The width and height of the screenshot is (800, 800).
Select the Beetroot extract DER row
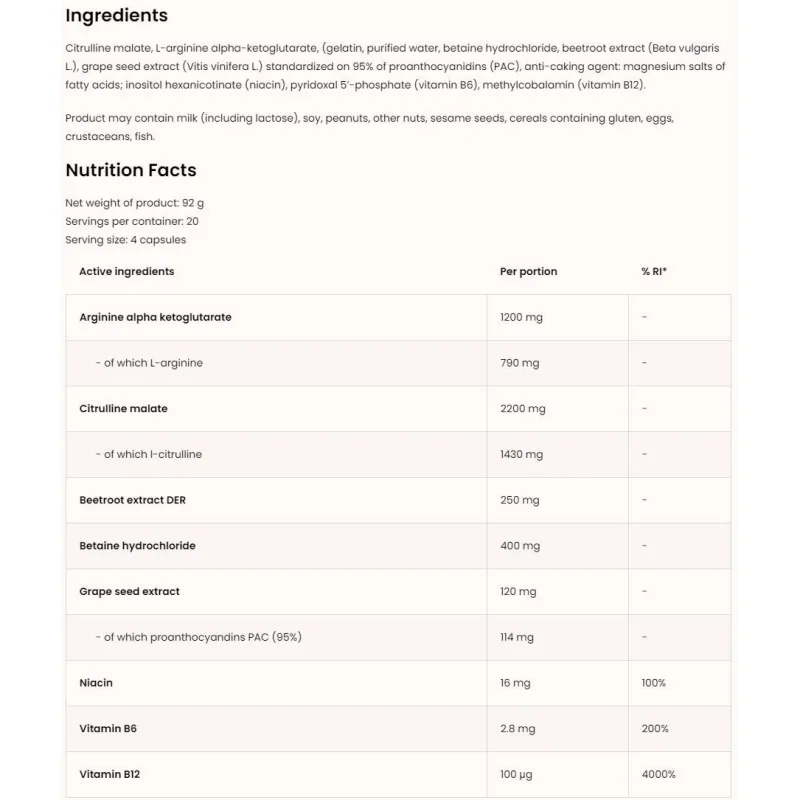398,500
